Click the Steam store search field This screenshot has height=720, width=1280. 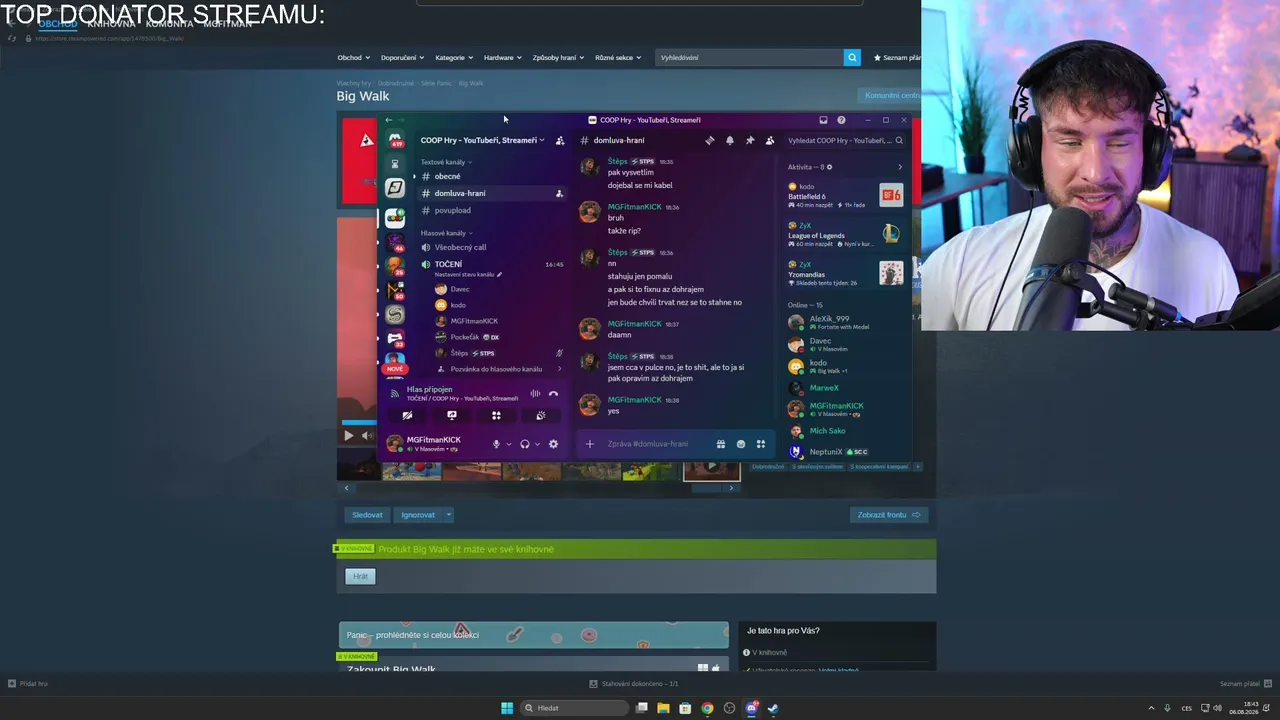tap(750, 57)
